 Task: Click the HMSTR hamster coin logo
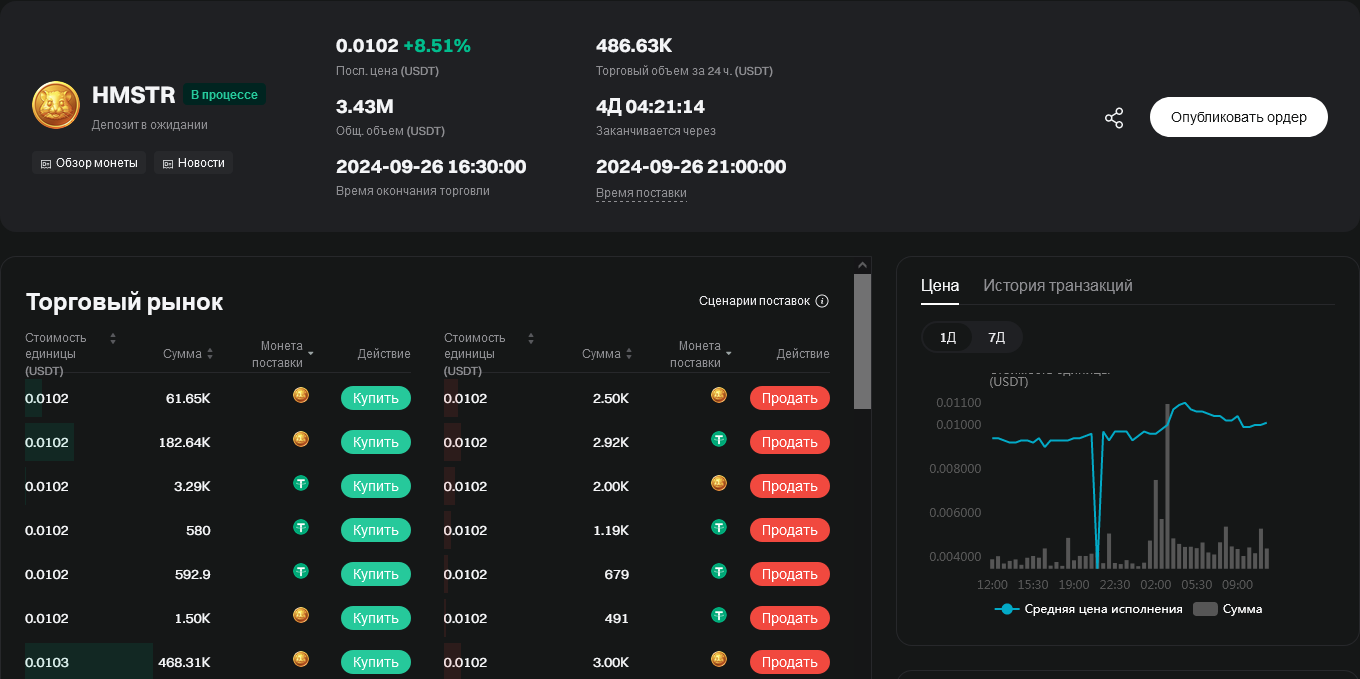pos(56,105)
